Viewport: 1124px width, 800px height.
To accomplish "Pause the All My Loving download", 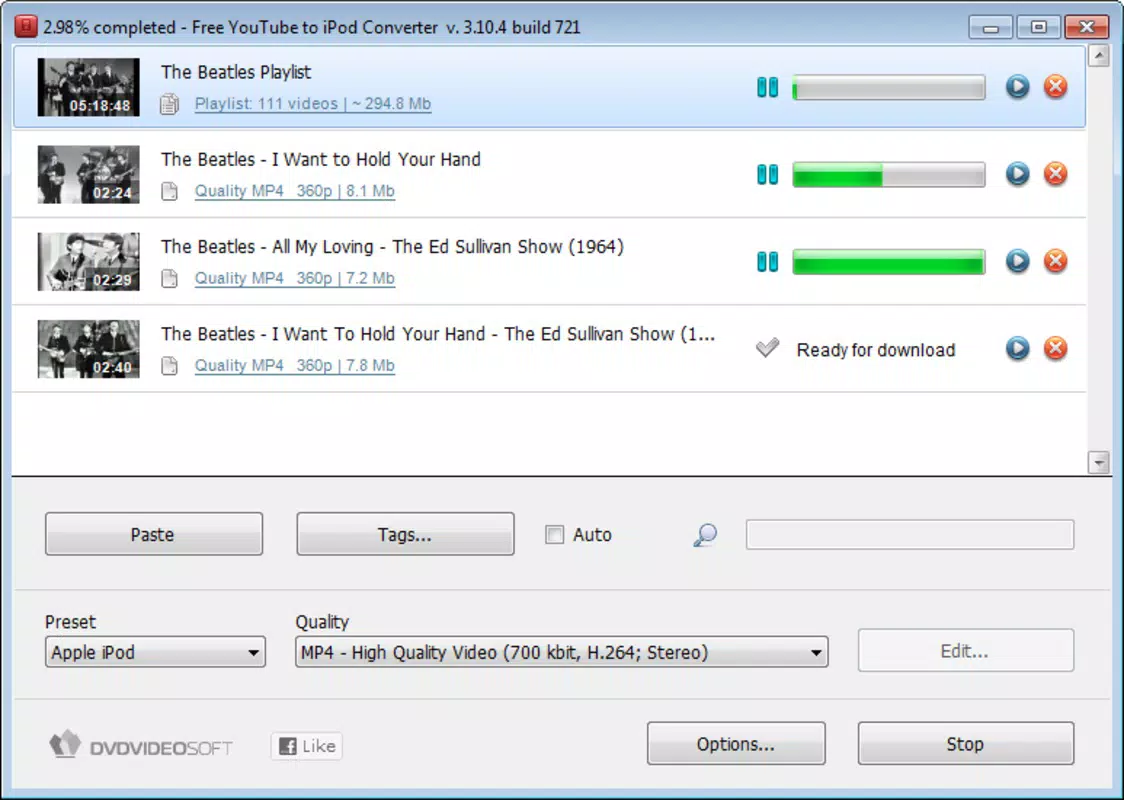I will coord(767,262).
